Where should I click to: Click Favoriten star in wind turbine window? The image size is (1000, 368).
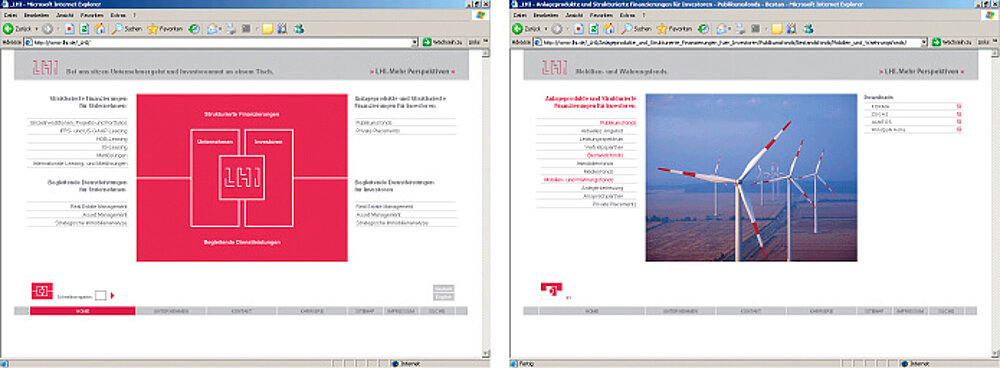click(662, 29)
